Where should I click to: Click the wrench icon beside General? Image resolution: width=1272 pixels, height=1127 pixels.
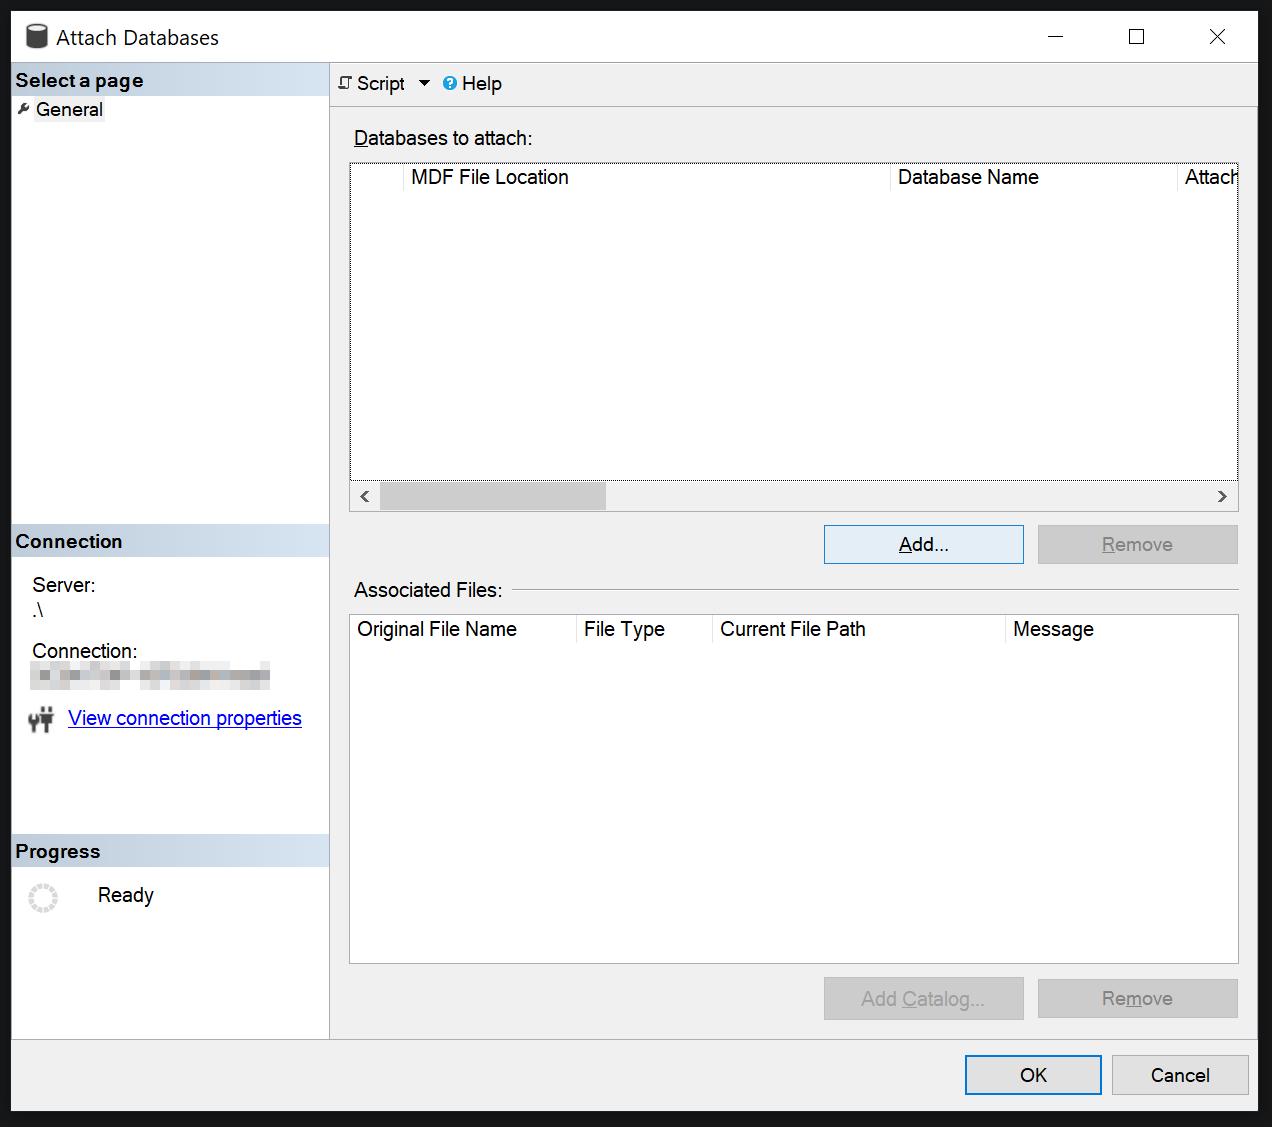(24, 109)
